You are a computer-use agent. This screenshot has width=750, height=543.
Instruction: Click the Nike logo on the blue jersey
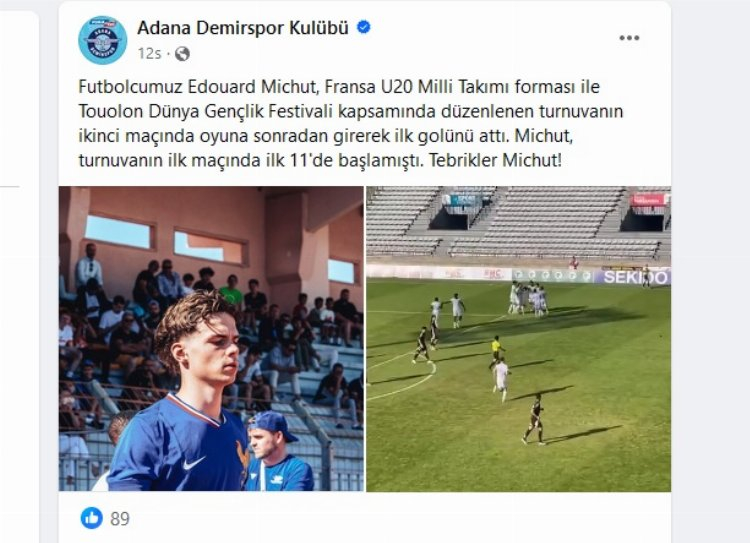tap(194, 463)
